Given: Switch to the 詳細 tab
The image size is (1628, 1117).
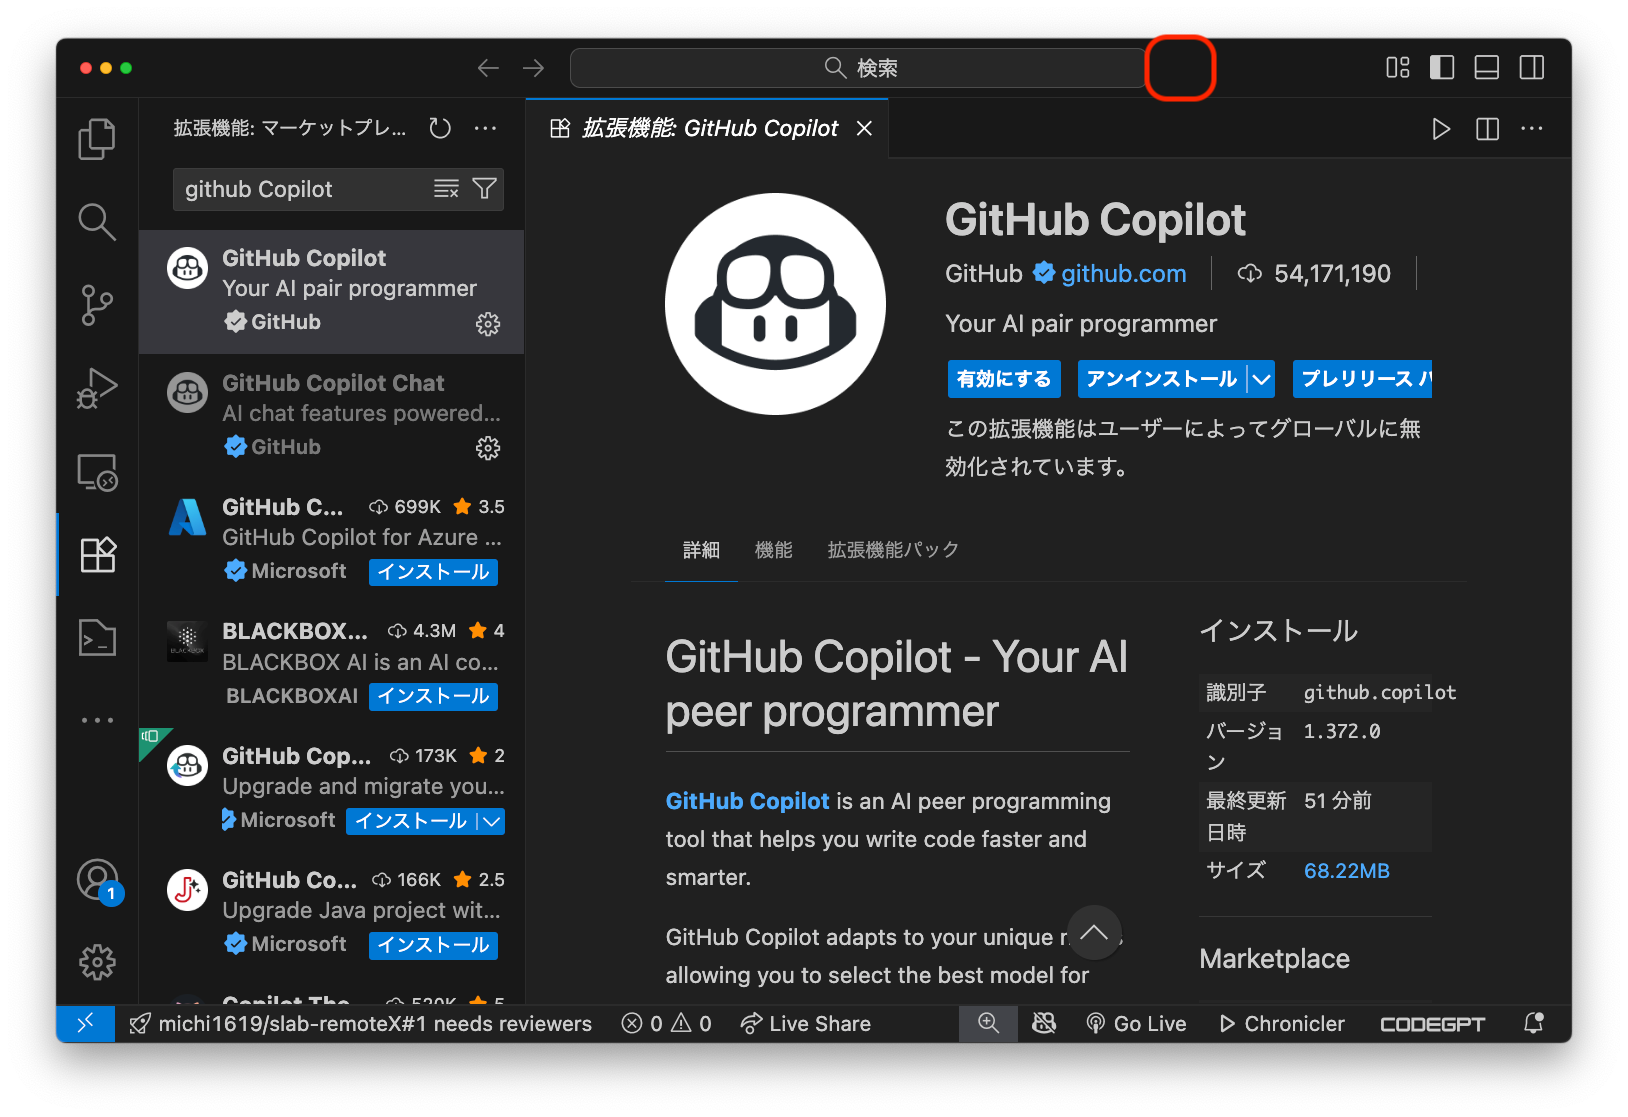Looking at the screenshot, I should (701, 550).
